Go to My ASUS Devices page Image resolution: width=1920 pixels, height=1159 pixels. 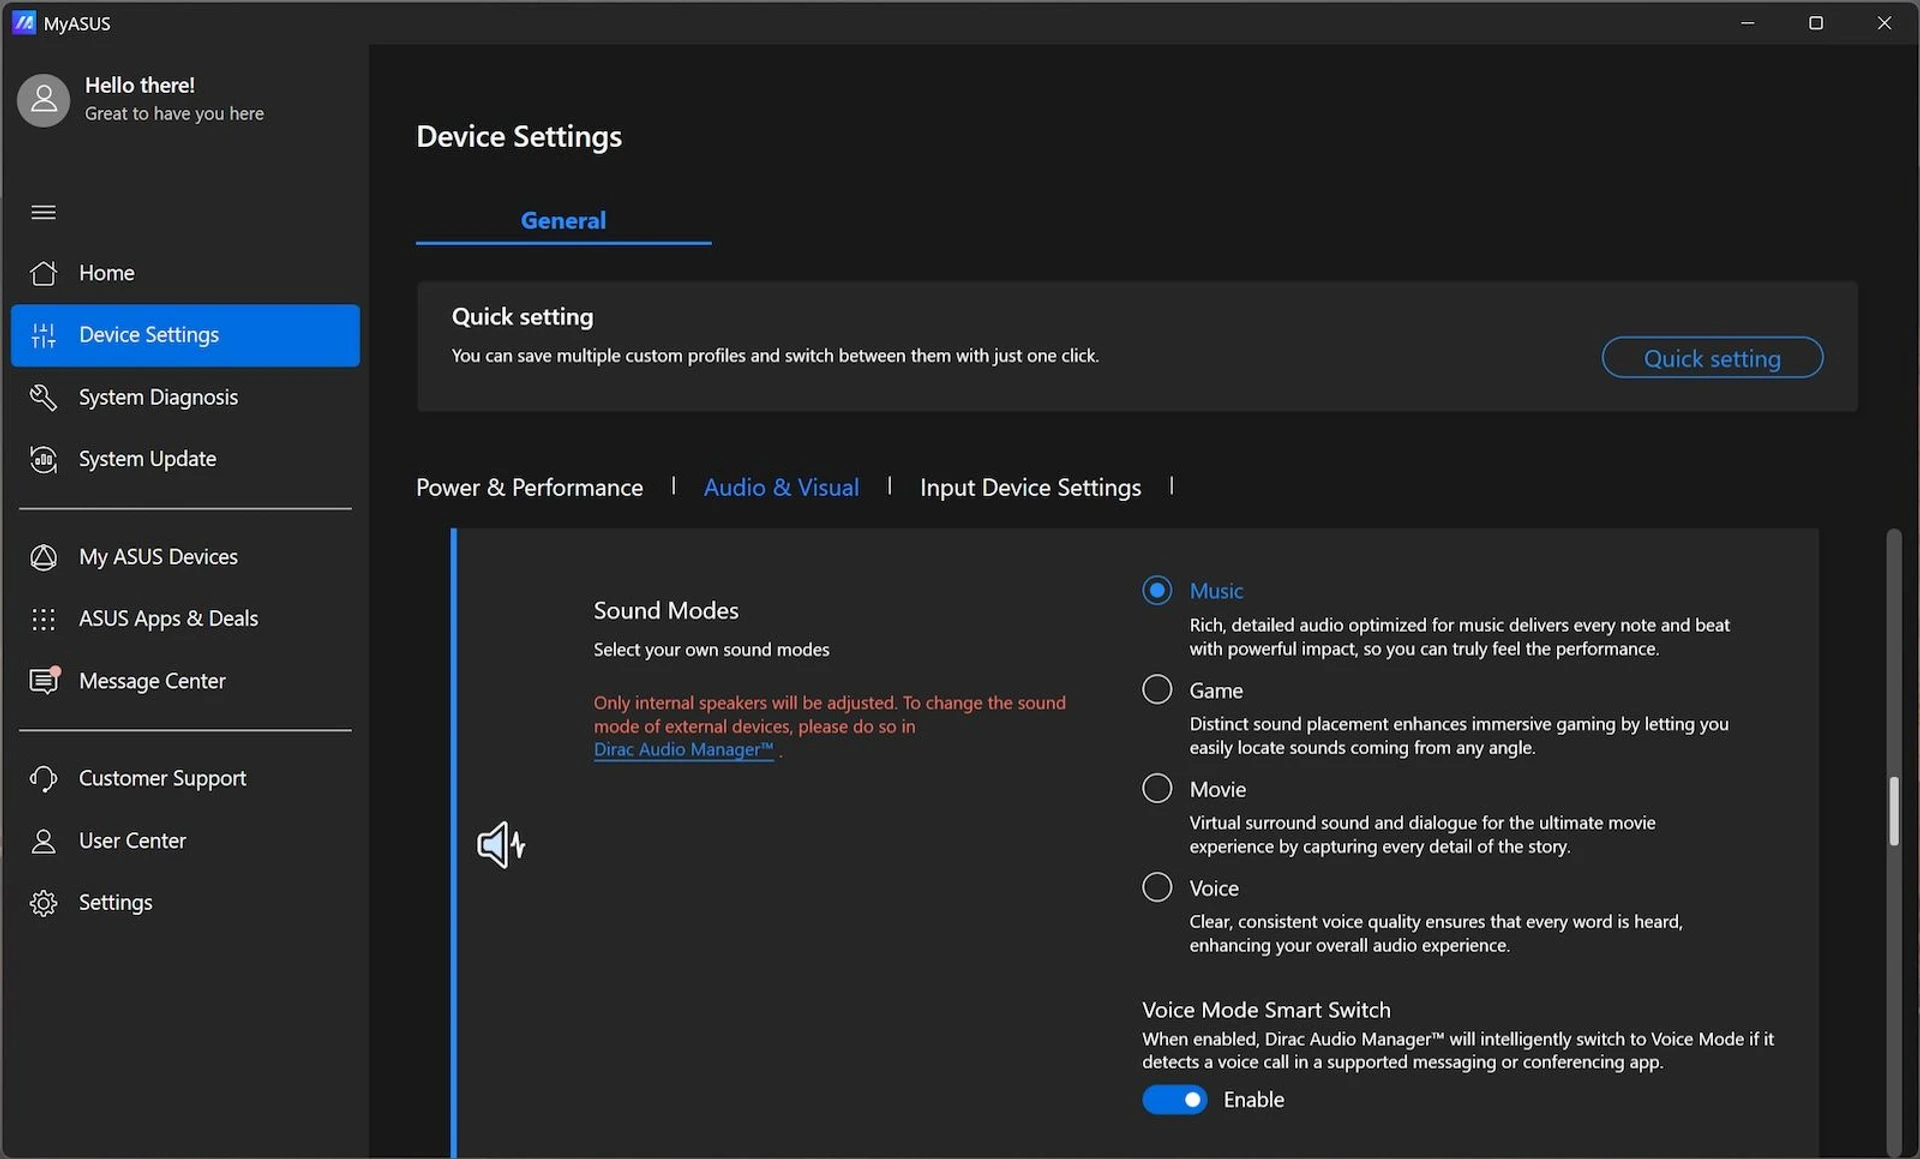click(x=185, y=557)
